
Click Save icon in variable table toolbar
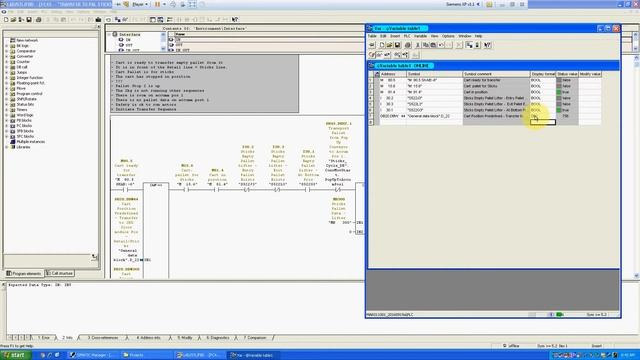397,45
